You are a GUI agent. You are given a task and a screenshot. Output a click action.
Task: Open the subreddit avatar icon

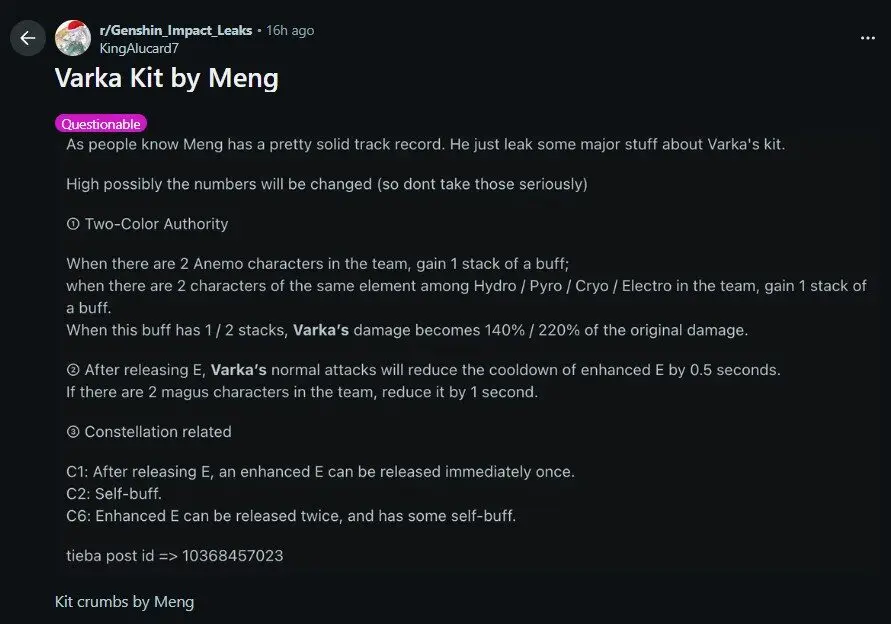[73, 38]
